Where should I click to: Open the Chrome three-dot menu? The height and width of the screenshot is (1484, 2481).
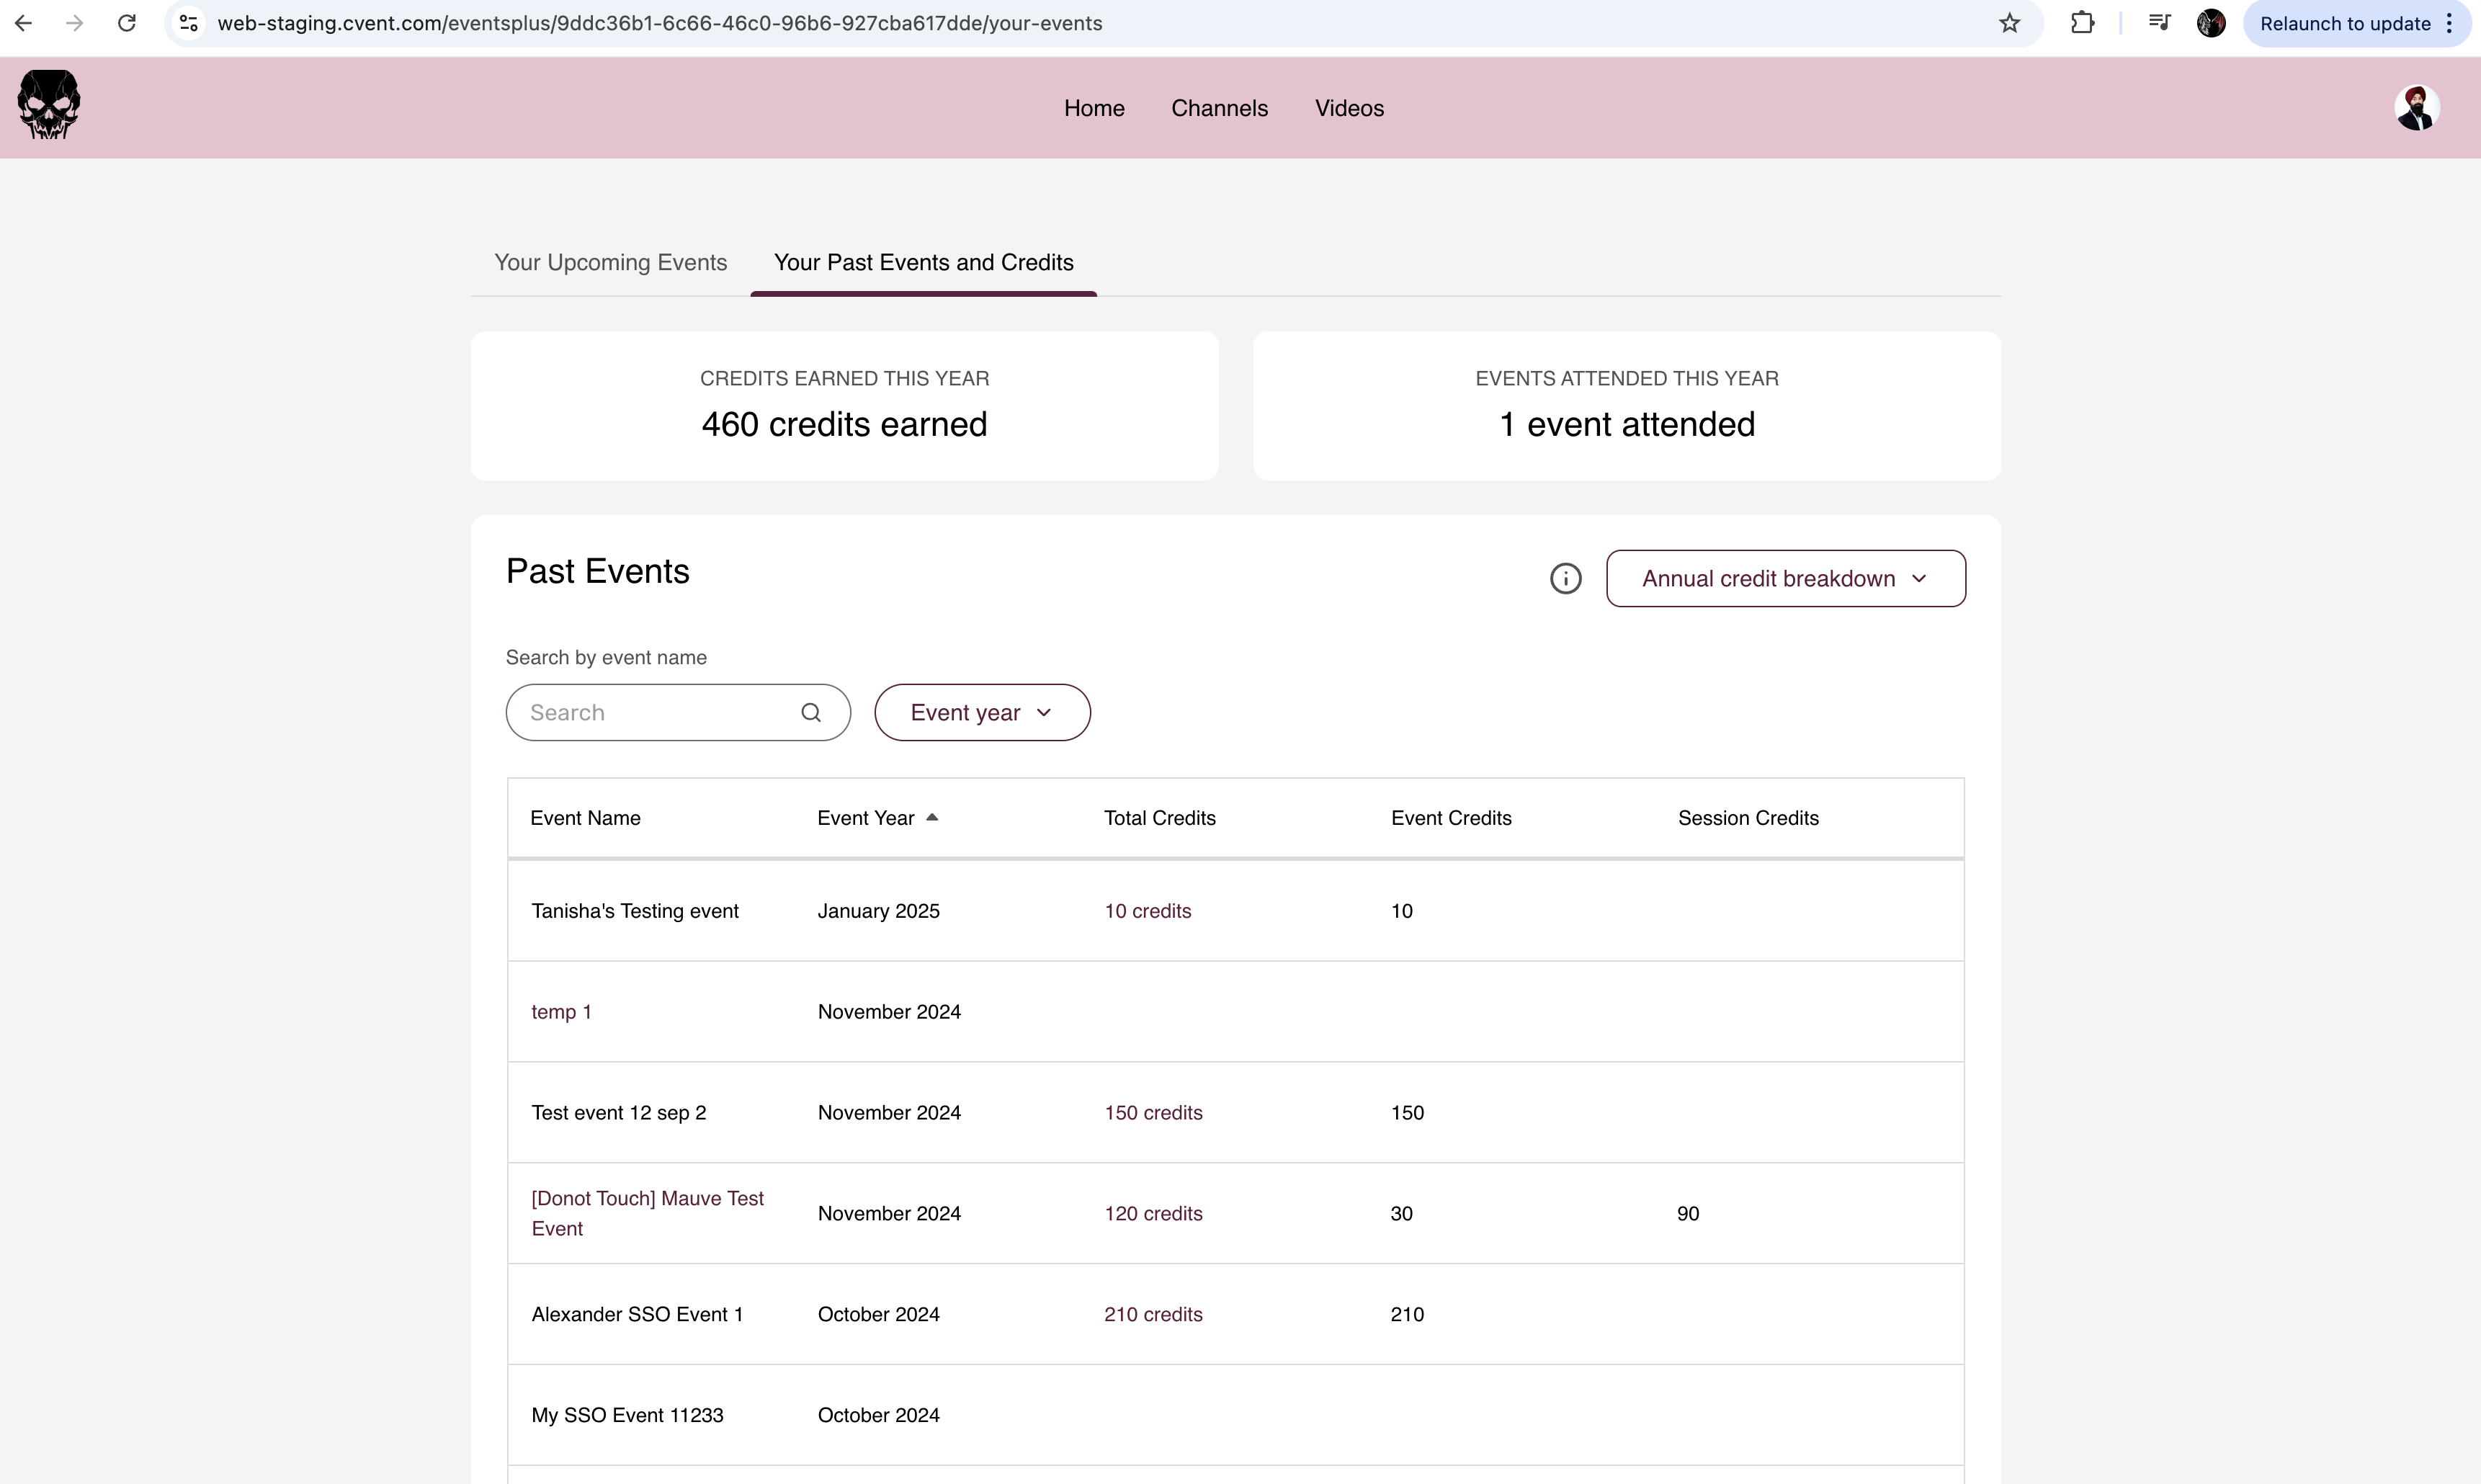tap(2449, 23)
